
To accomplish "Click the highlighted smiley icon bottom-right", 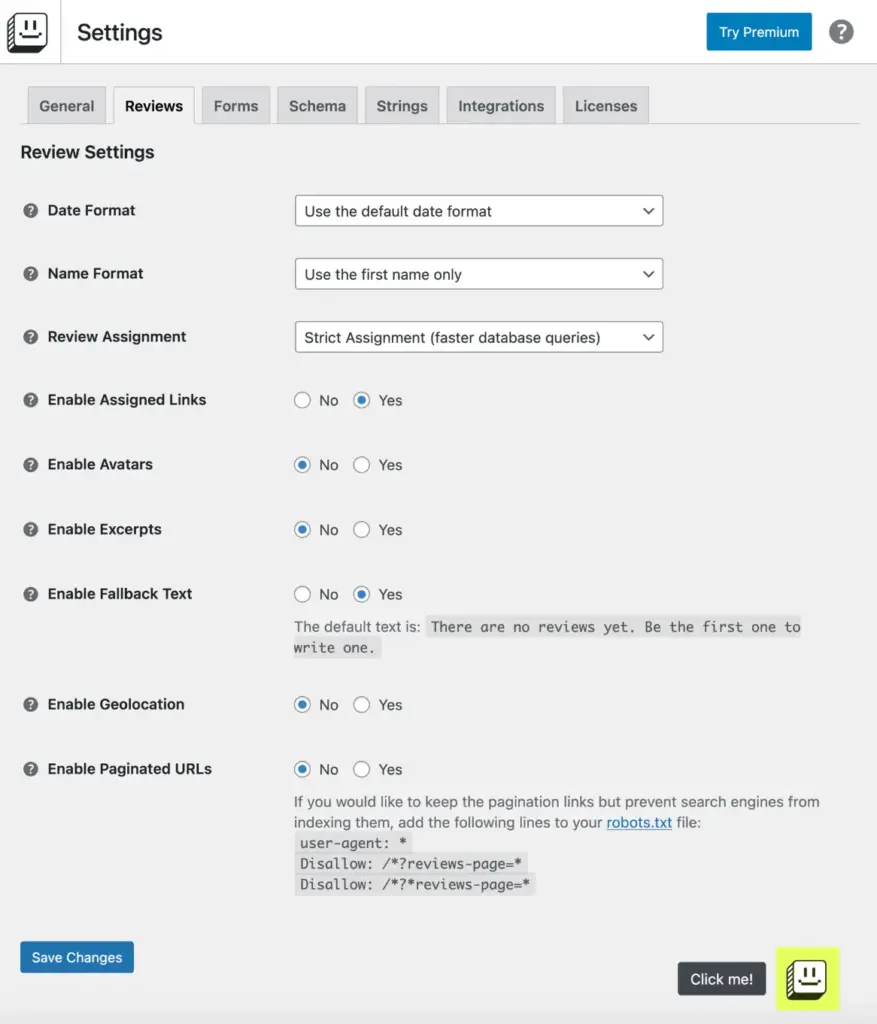I will click(807, 979).
